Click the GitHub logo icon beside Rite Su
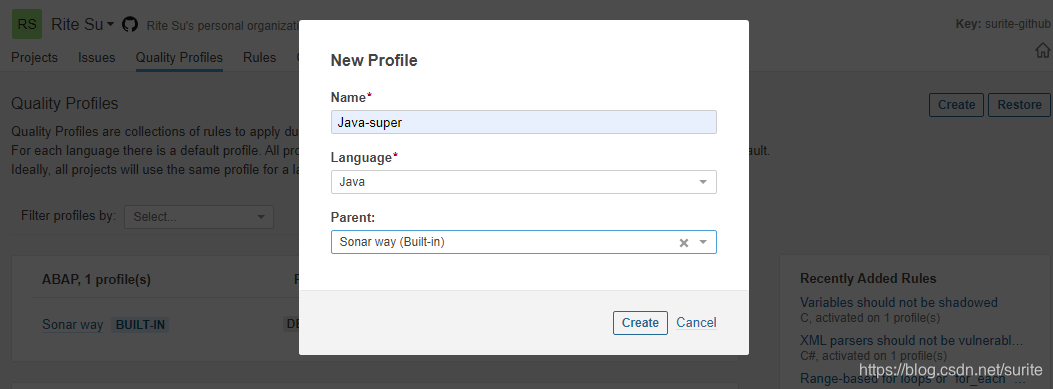 [x=130, y=25]
